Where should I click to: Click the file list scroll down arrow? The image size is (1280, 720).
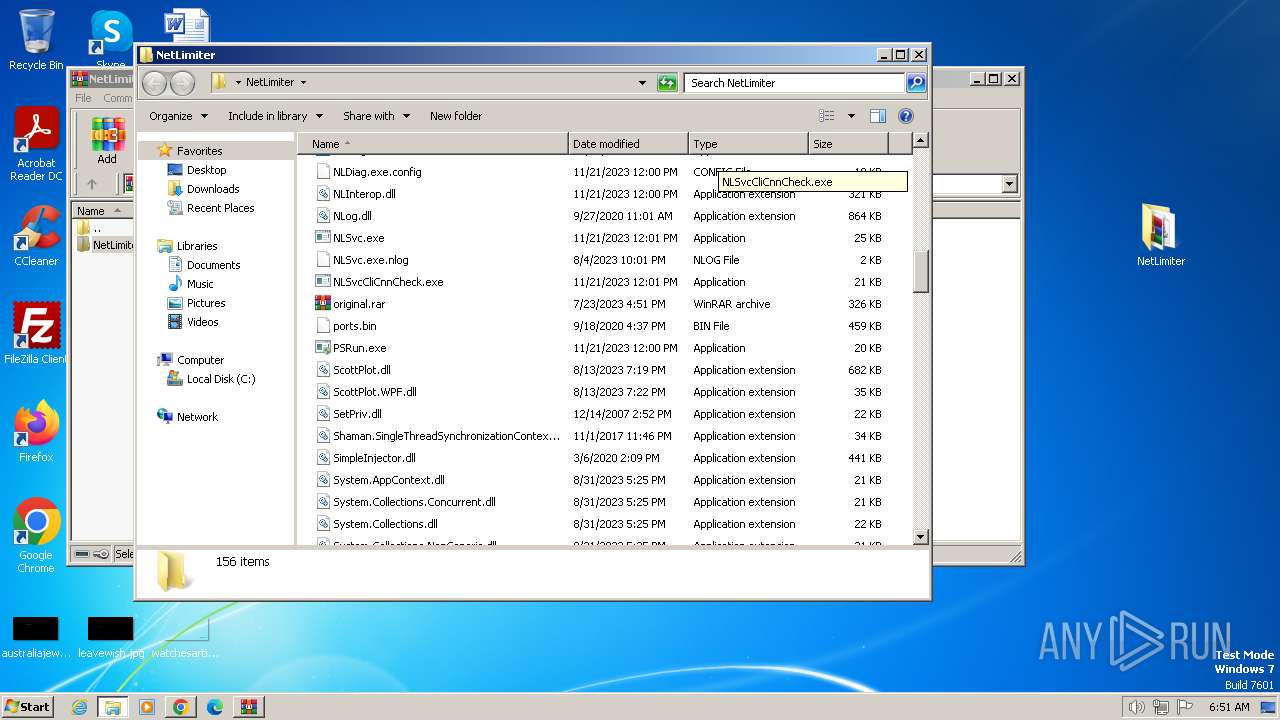pyautogui.click(x=921, y=537)
